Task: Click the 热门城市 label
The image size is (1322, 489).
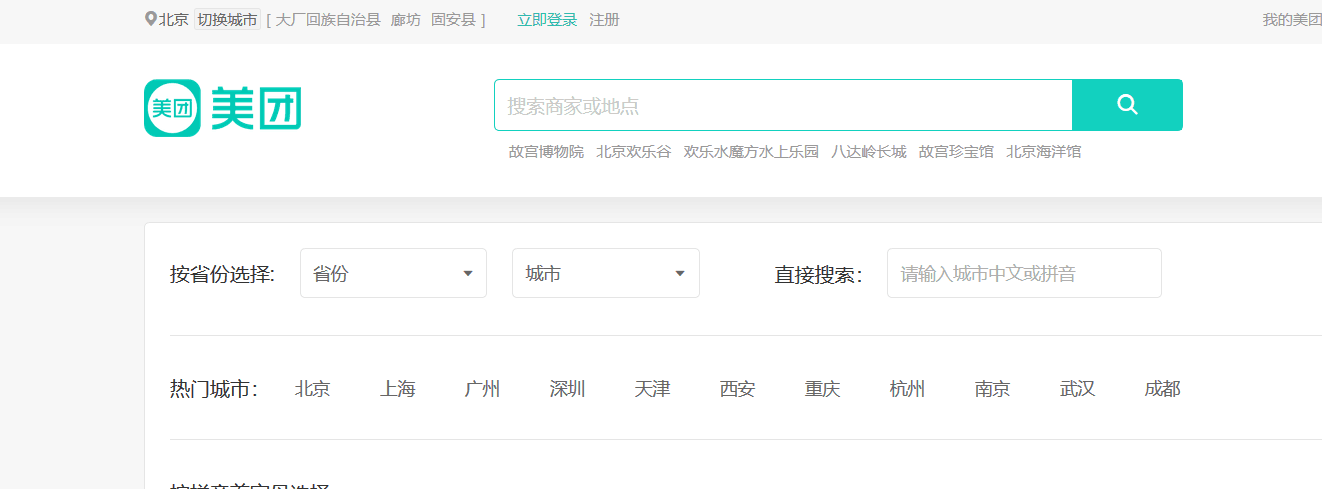Action: tap(214, 389)
